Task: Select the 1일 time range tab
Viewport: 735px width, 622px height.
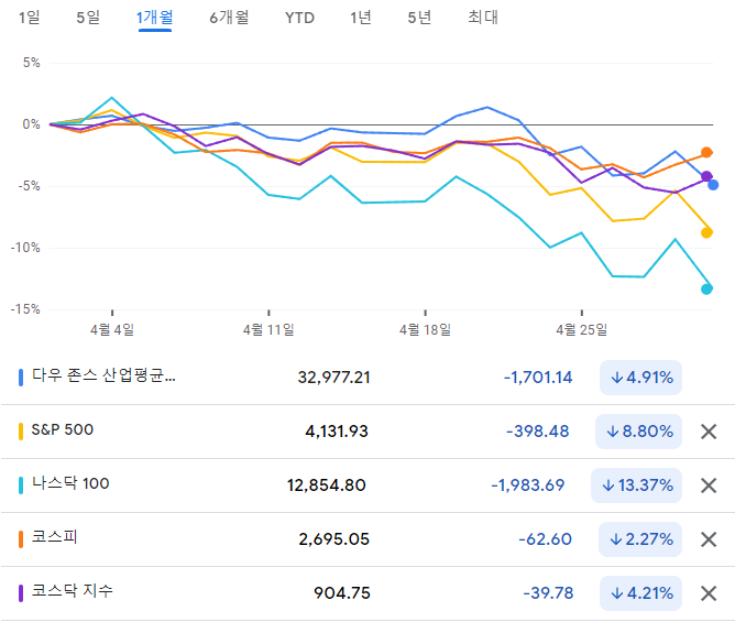Action: point(29,18)
